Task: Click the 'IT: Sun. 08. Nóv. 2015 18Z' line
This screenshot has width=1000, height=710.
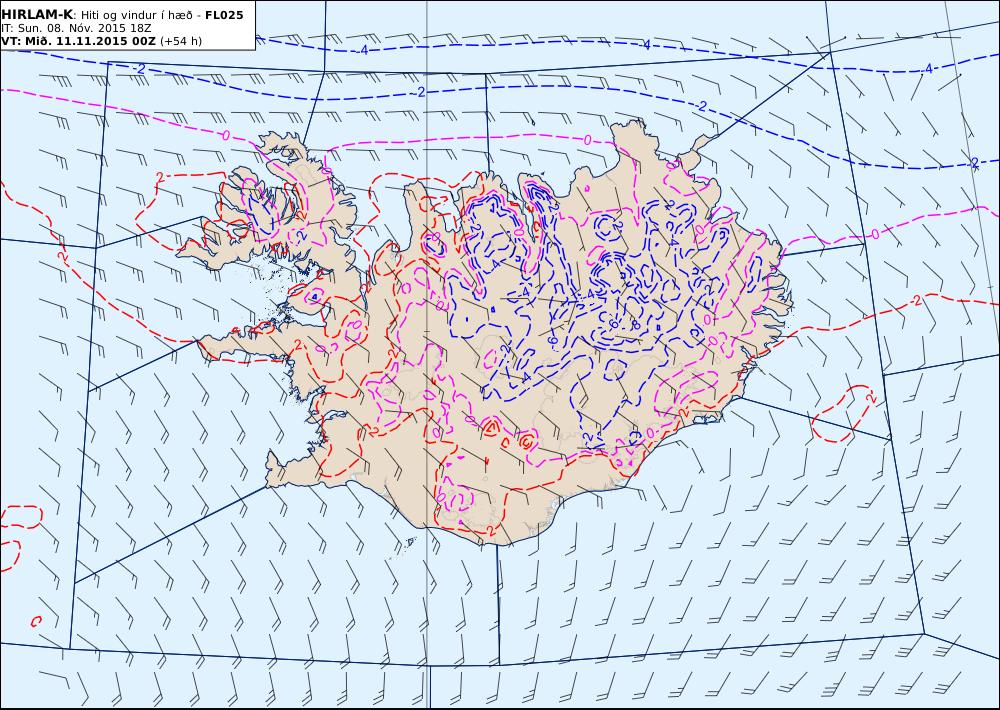Action: pos(77,28)
